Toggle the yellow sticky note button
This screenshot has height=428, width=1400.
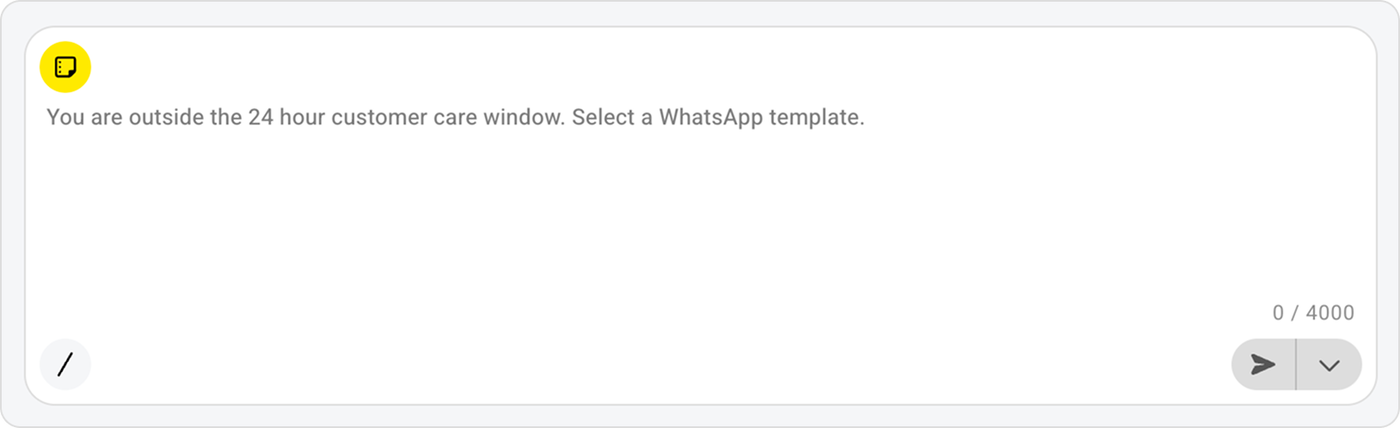pyautogui.click(x=65, y=68)
